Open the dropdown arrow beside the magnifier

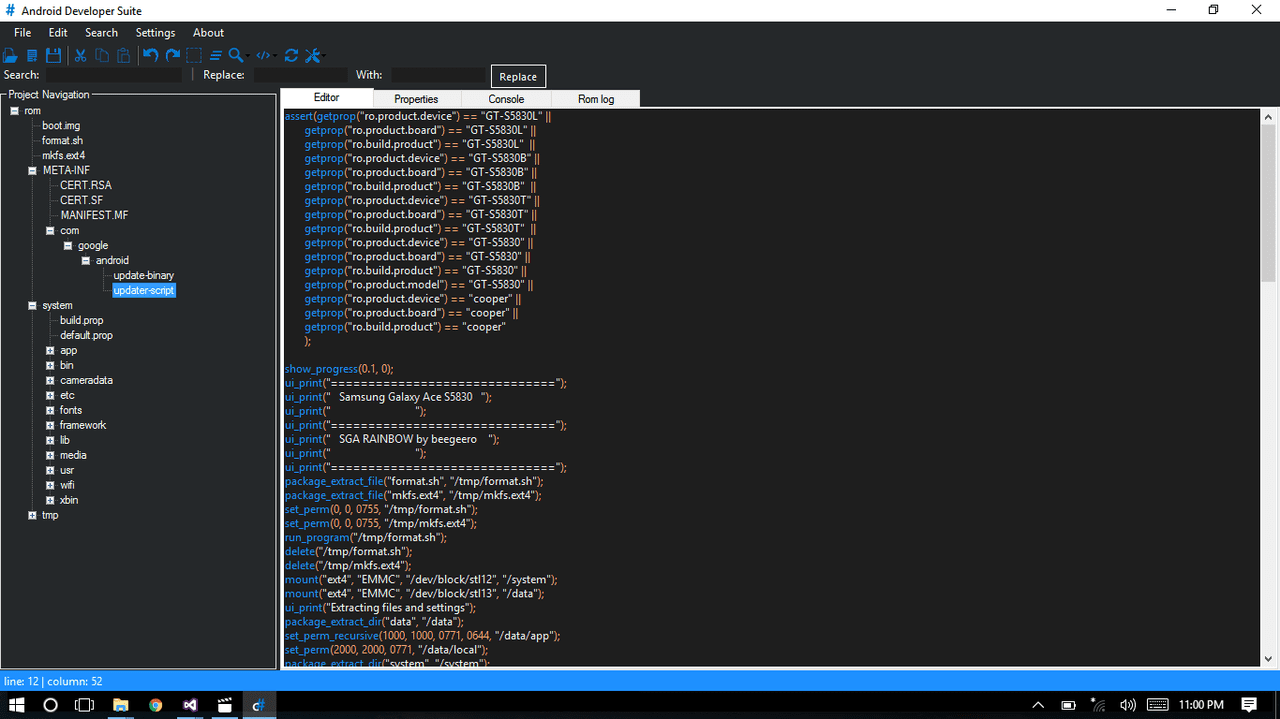click(246, 56)
